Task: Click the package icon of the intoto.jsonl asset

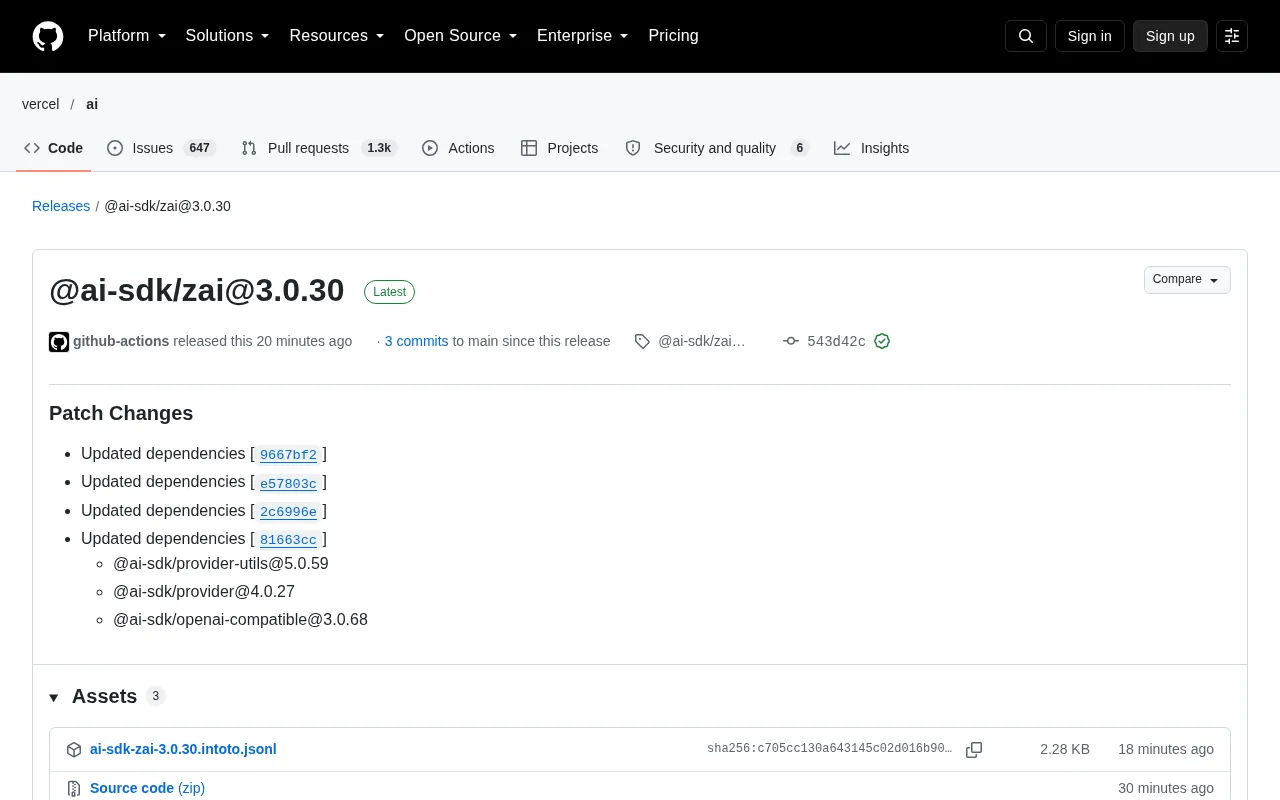Action: coord(74,749)
